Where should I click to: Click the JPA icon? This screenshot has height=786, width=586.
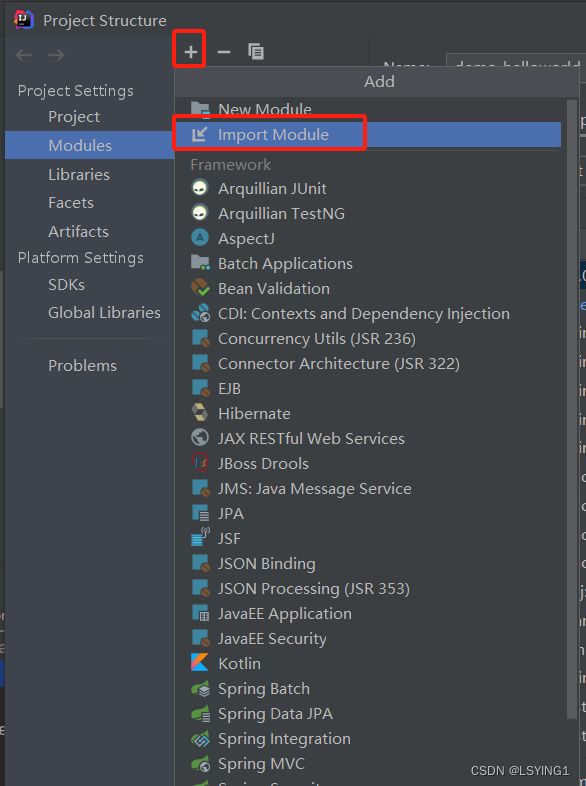point(201,513)
